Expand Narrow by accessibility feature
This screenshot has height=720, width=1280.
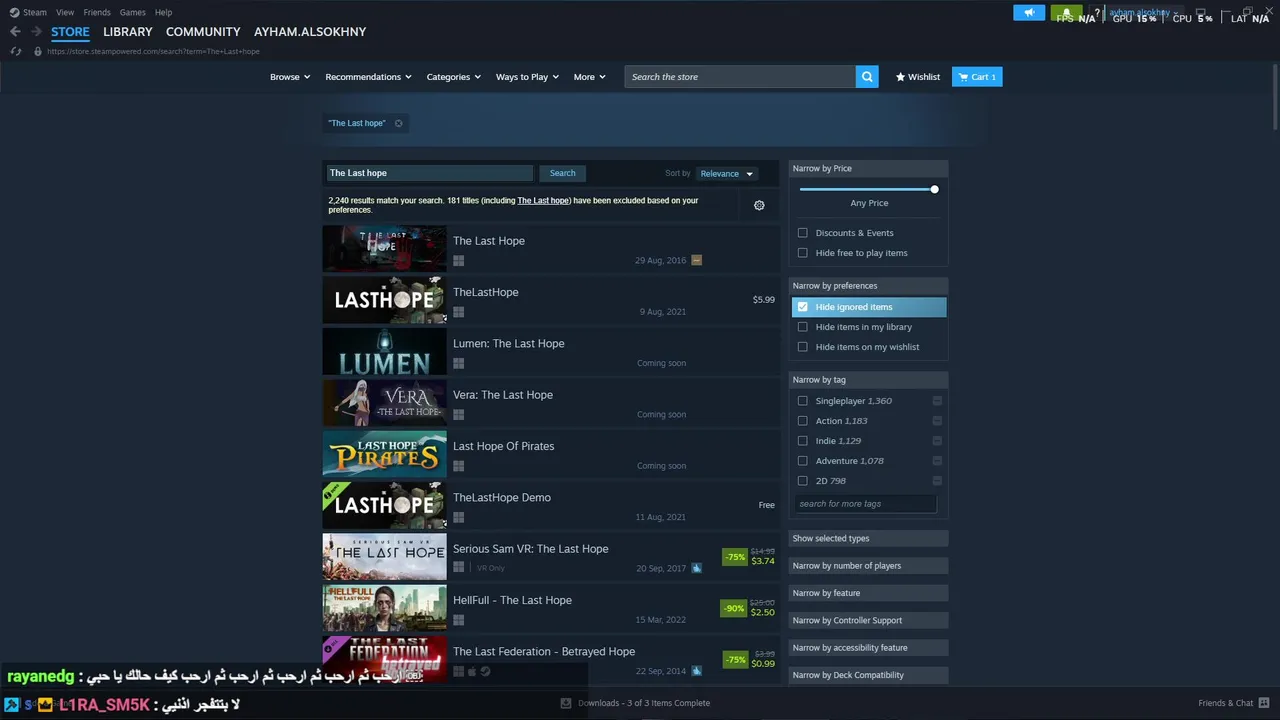pos(868,648)
